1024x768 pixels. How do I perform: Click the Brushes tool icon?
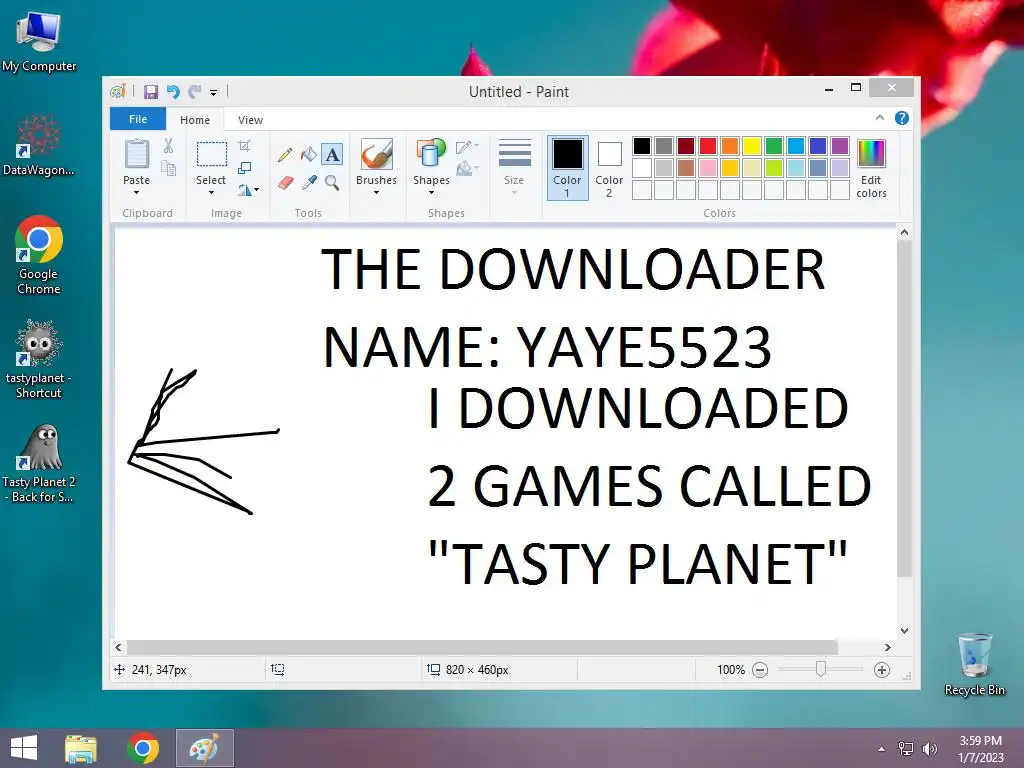coord(376,155)
